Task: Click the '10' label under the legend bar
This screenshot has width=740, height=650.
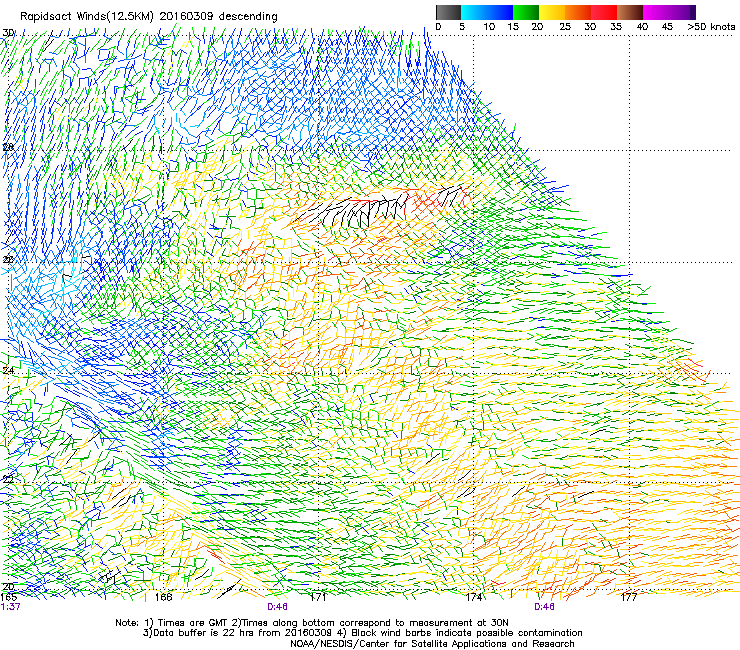Action: (x=489, y=27)
